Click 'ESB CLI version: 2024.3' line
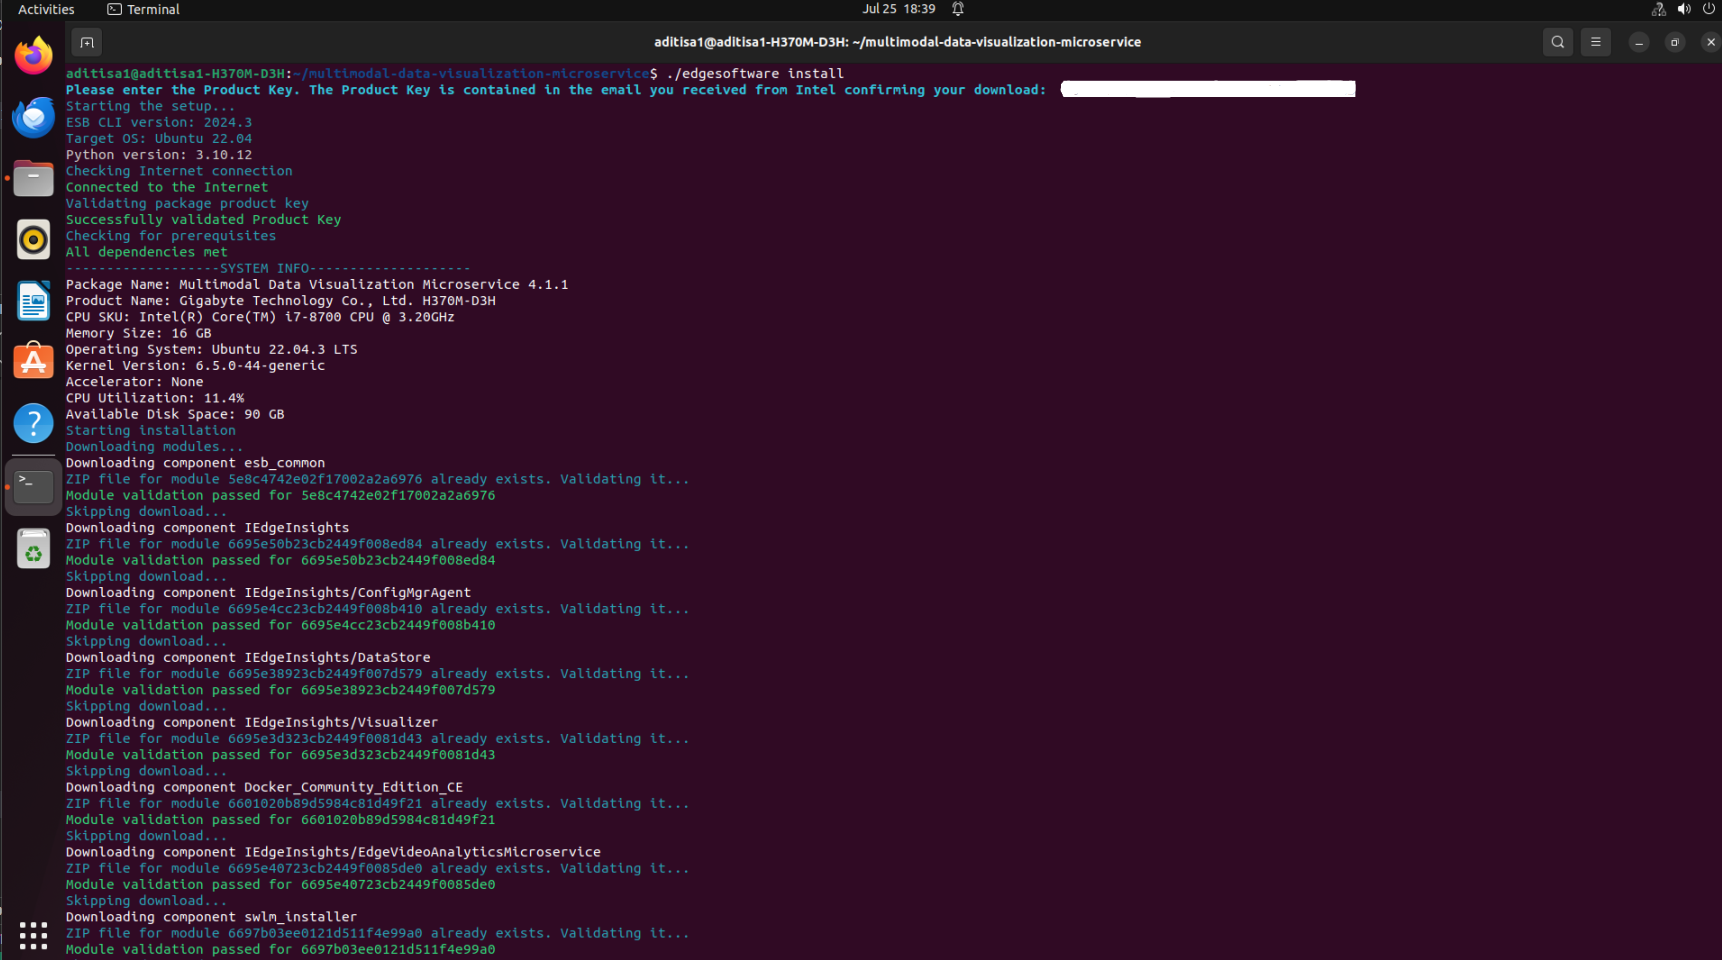The width and height of the screenshot is (1722, 960). [159, 122]
